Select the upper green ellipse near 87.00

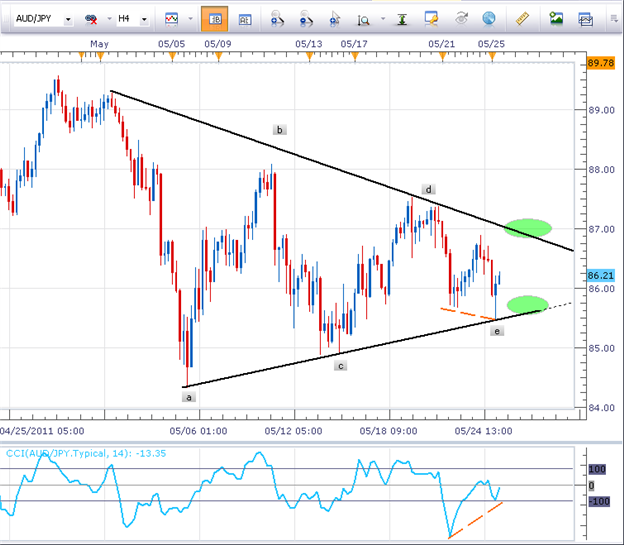pyautogui.click(x=528, y=228)
